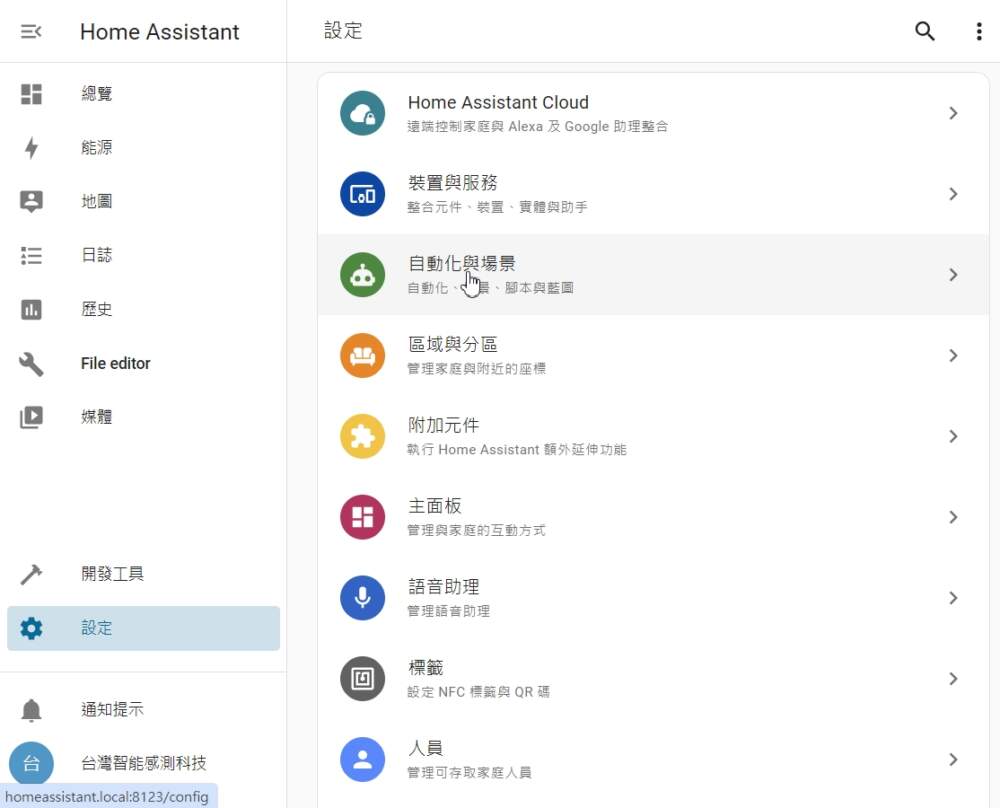Click the 媒體 media sidebar icon
The image size is (1000, 808).
(30, 417)
